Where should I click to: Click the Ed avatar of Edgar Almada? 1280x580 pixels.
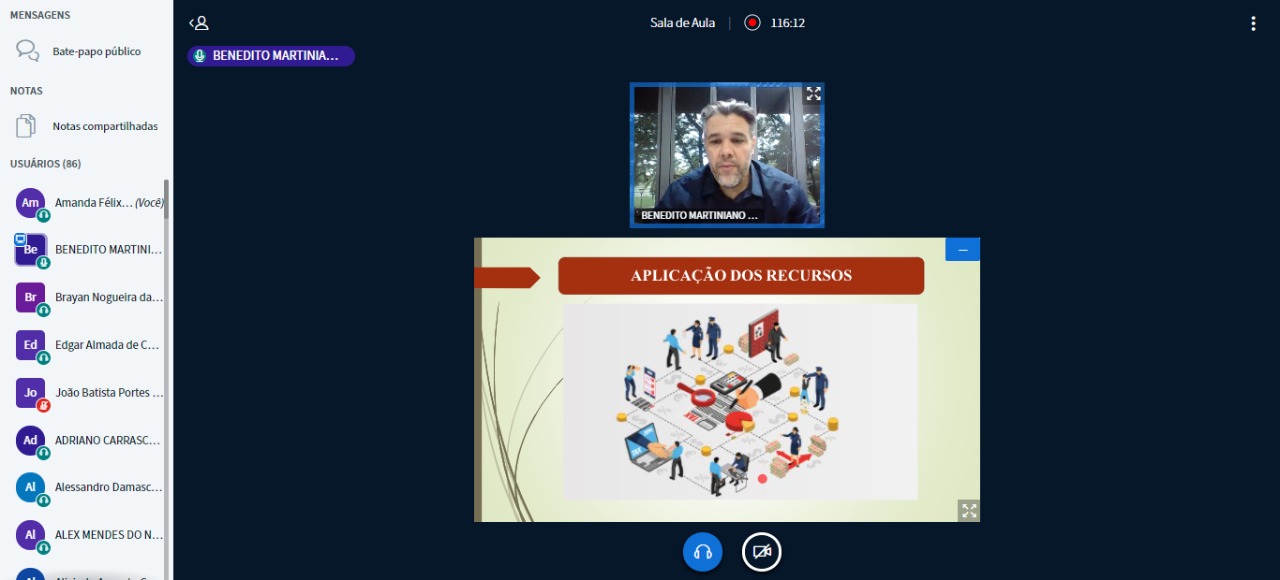coord(31,345)
